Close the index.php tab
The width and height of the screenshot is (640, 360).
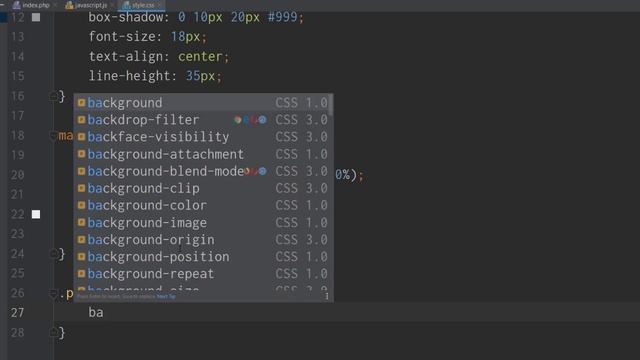55,5
